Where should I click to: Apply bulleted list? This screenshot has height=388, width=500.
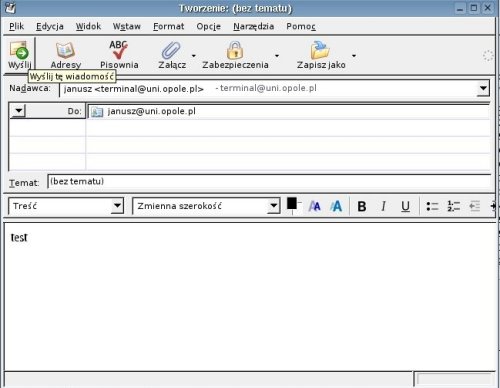432,206
